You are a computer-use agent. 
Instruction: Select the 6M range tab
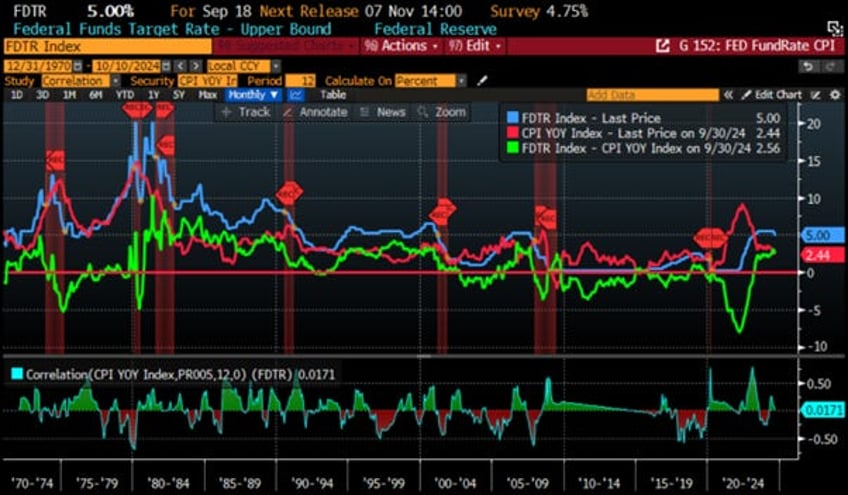96,95
